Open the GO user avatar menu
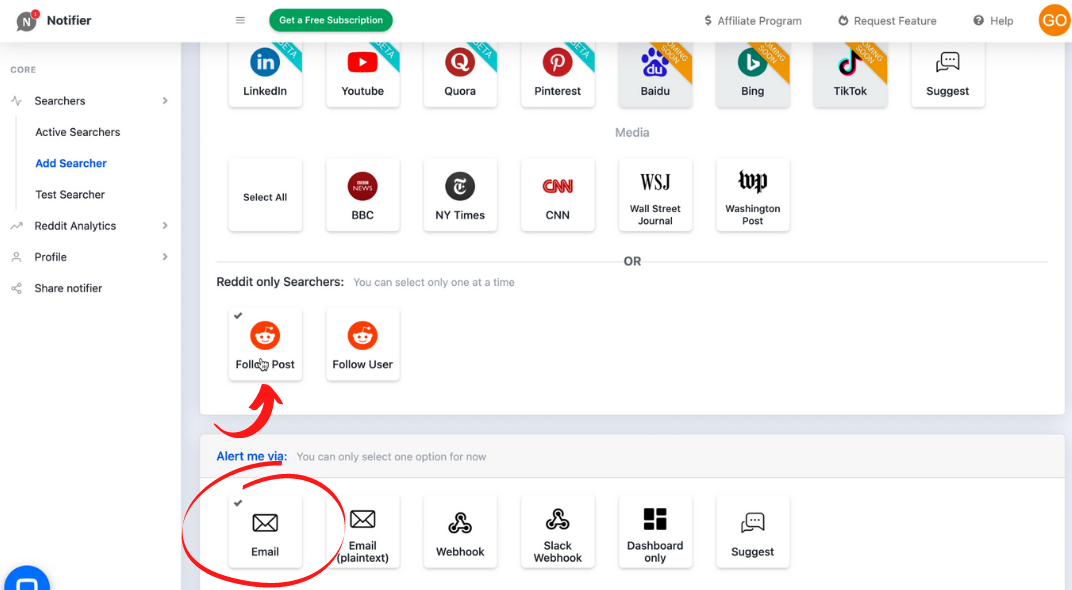1072x590 pixels. pos(1054,21)
